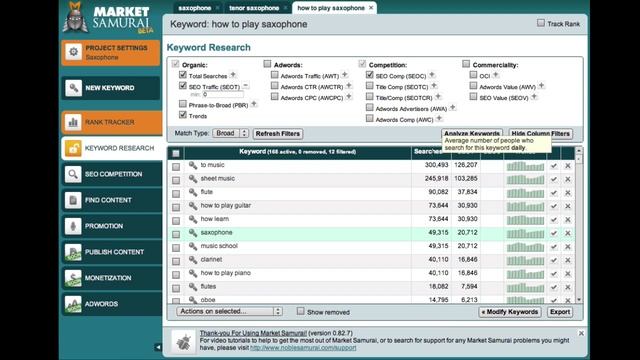Image resolution: width=640 pixels, height=360 pixels.
Task: Click the Export button
Action: (x=560, y=312)
